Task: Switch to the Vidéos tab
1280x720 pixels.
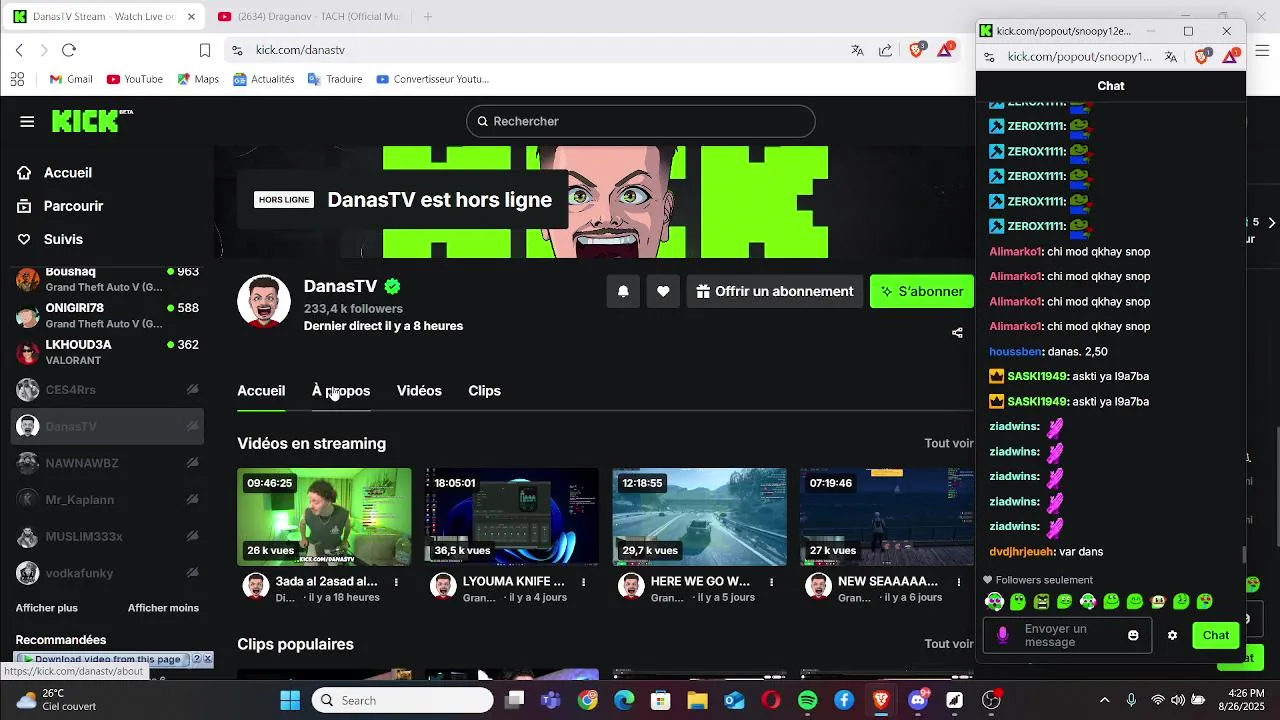Action: tap(419, 391)
